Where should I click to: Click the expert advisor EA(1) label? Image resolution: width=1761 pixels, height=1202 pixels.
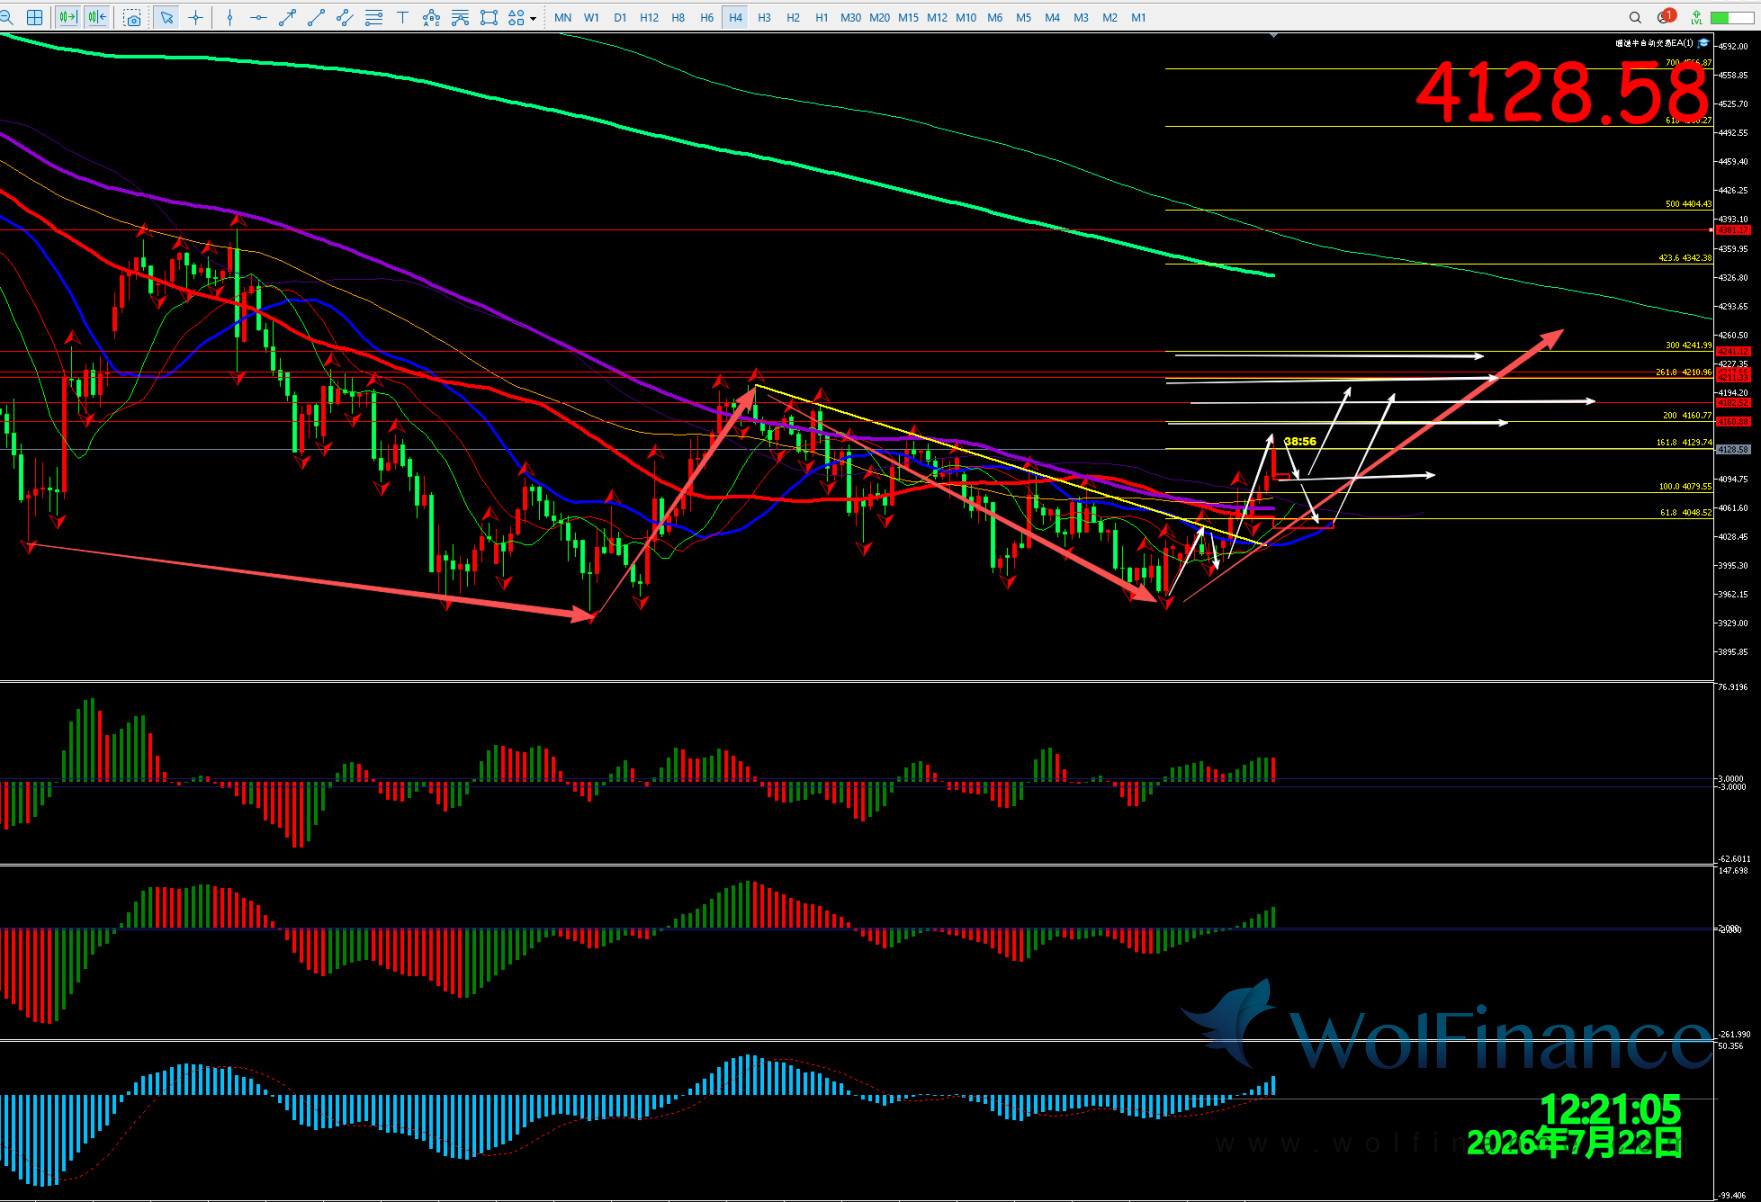click(1654, 43)
